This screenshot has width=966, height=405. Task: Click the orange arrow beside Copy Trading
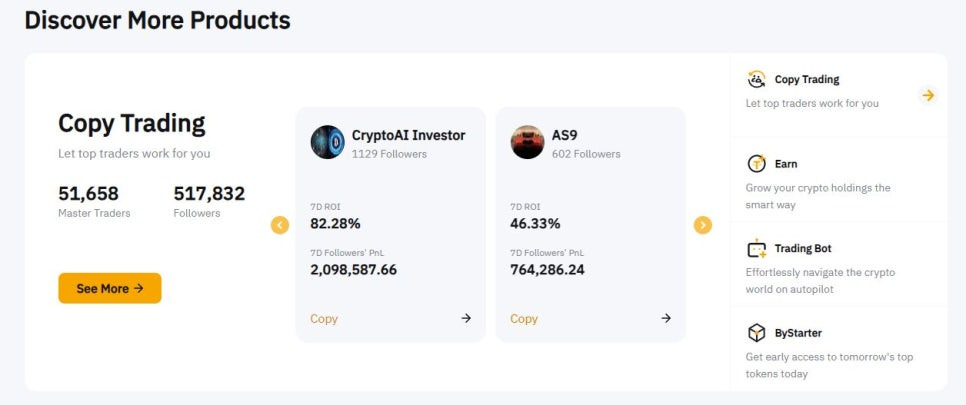click(928, 96)
